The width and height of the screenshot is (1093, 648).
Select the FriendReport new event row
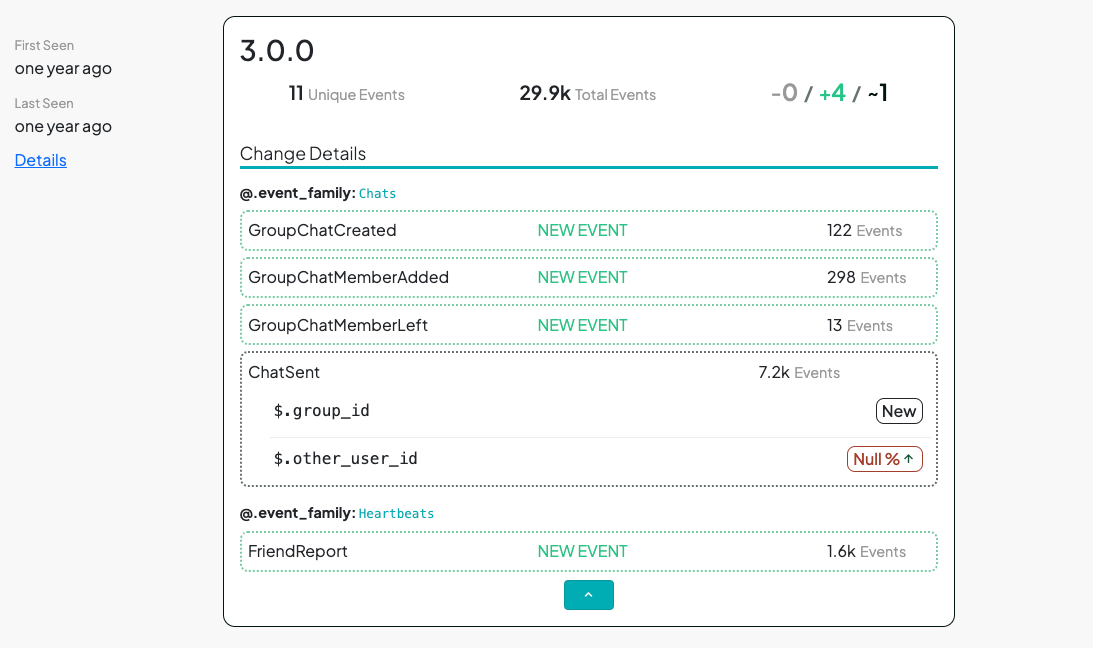(x=588, y=551)
